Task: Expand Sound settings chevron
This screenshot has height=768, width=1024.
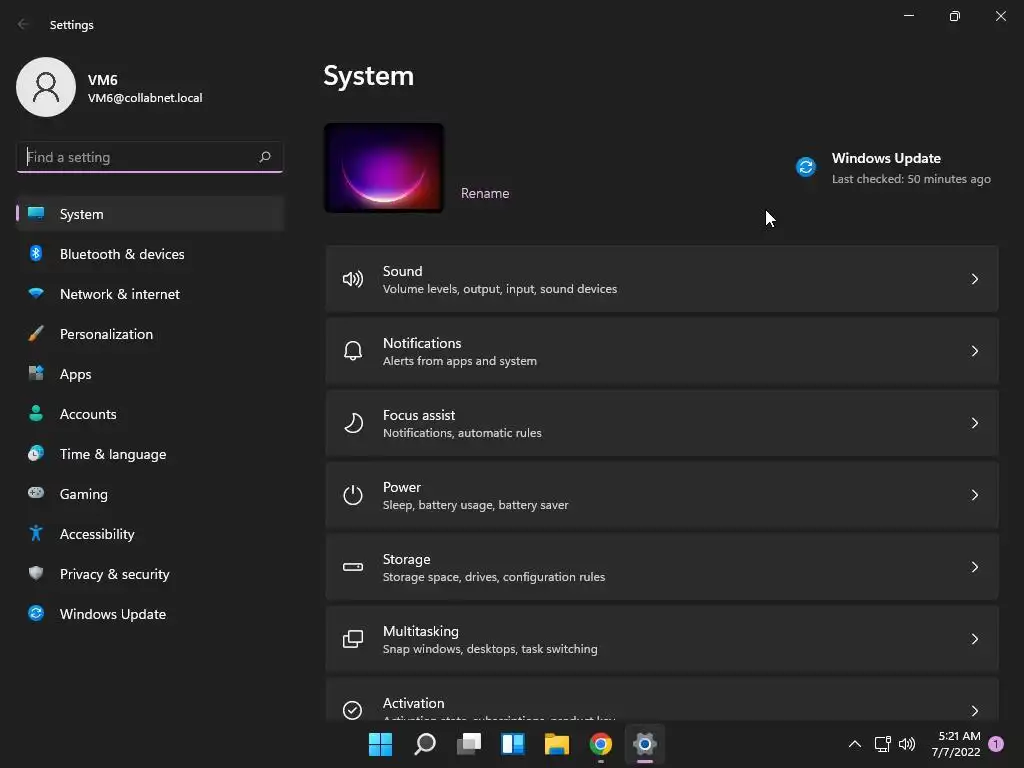Action: 974,280
